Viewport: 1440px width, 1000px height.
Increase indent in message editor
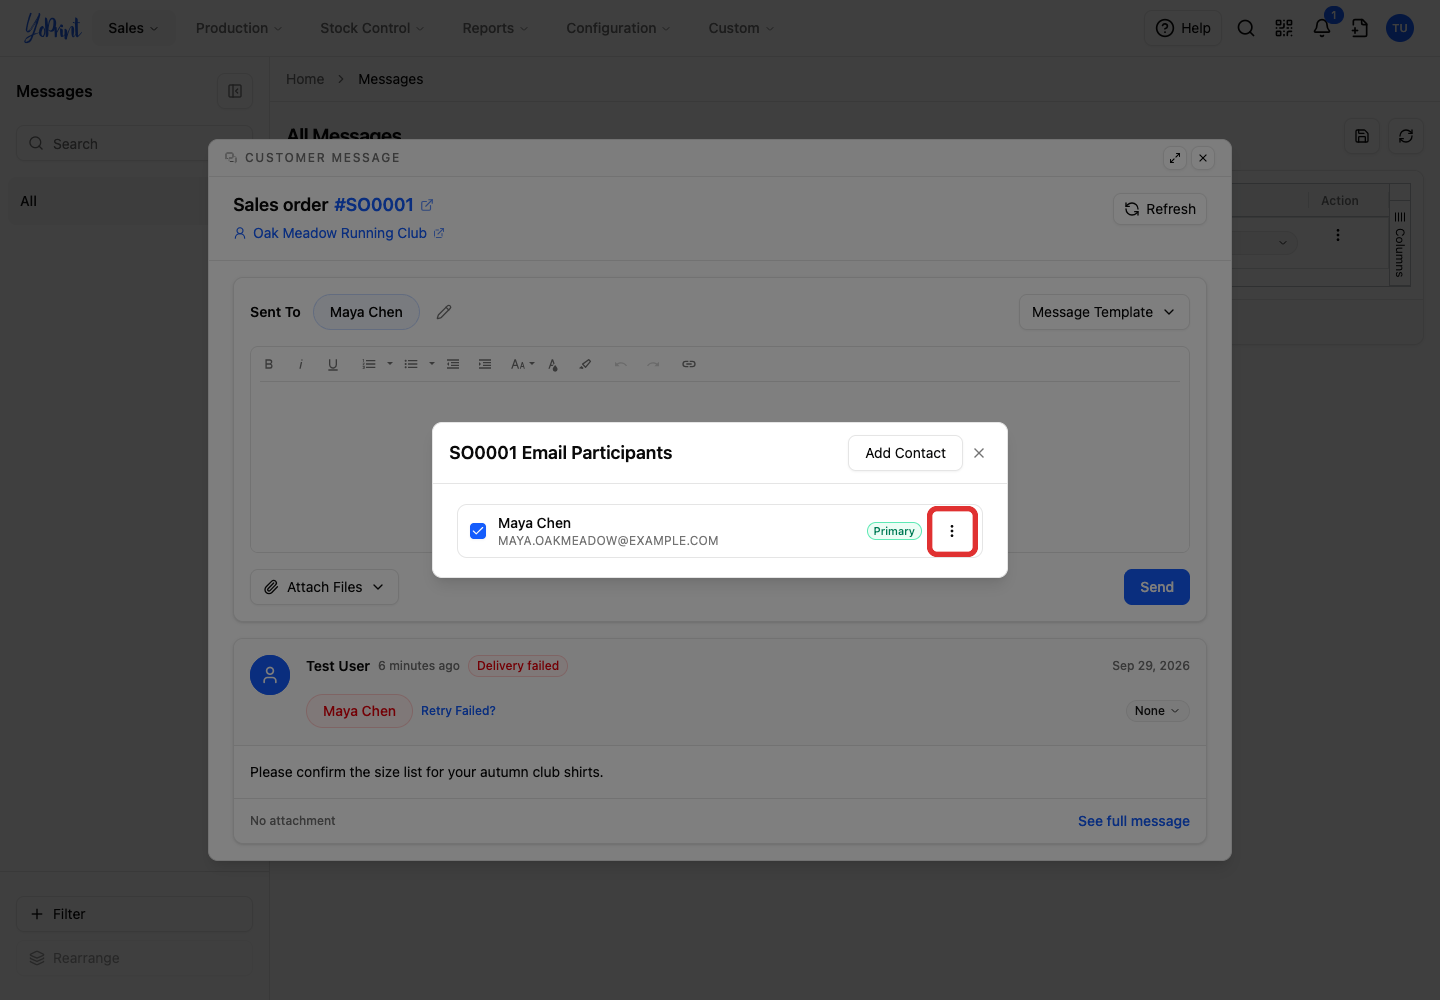485,364
